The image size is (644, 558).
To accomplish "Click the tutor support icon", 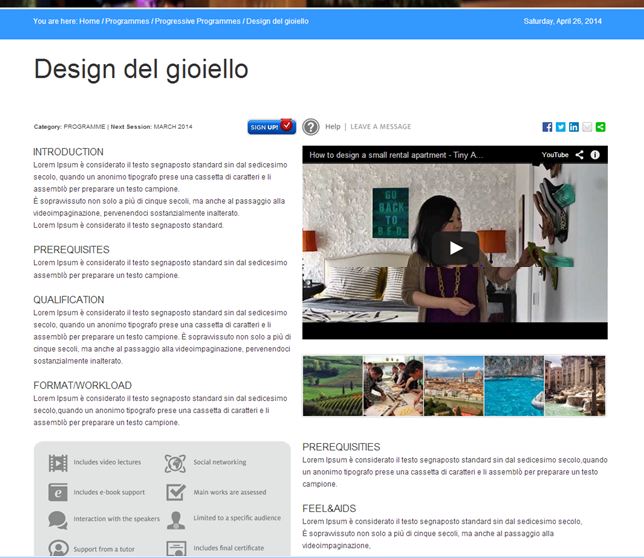I will click(58, 548).
